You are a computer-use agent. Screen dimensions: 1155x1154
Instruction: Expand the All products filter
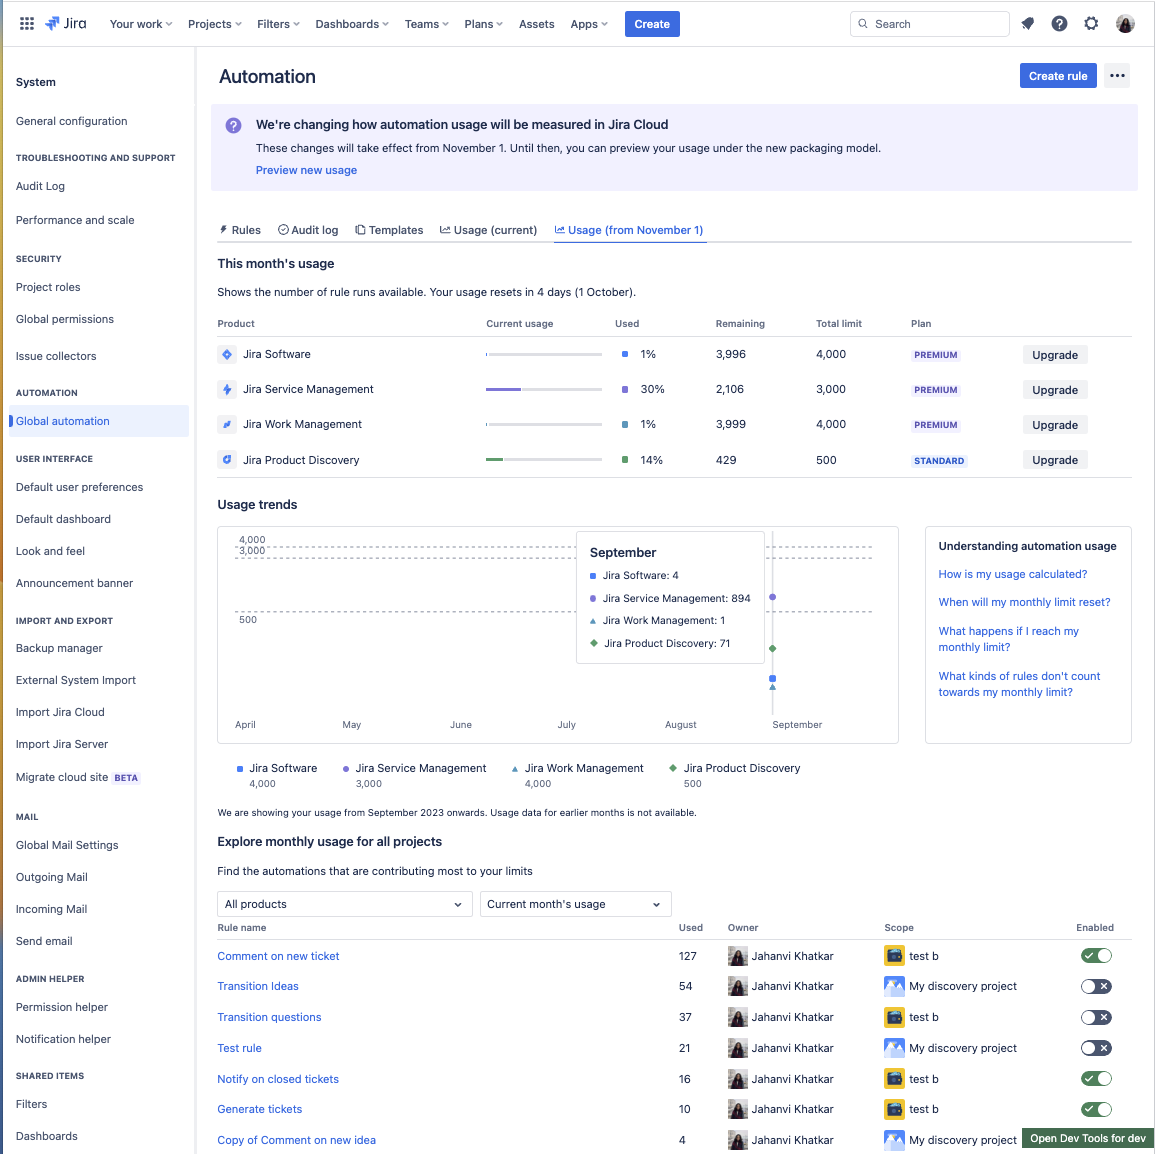point(344,904)
